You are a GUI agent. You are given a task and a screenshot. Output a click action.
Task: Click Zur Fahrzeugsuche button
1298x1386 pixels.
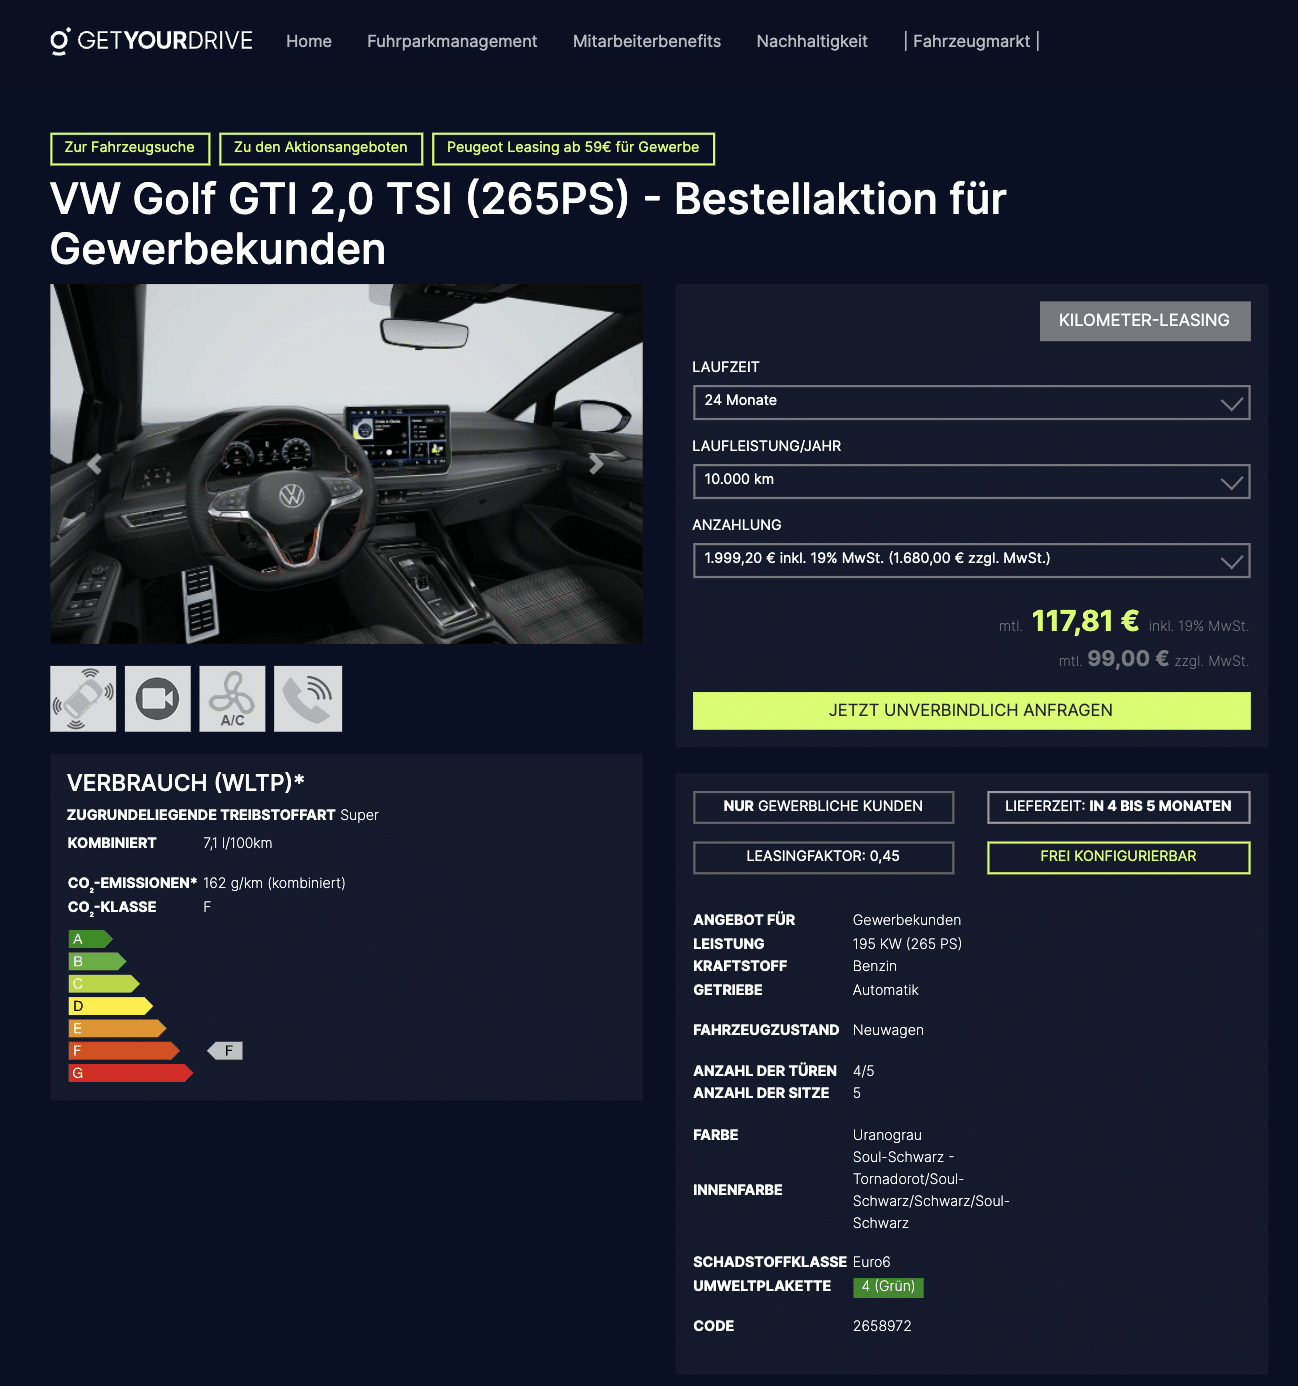(x=130, y=148)
